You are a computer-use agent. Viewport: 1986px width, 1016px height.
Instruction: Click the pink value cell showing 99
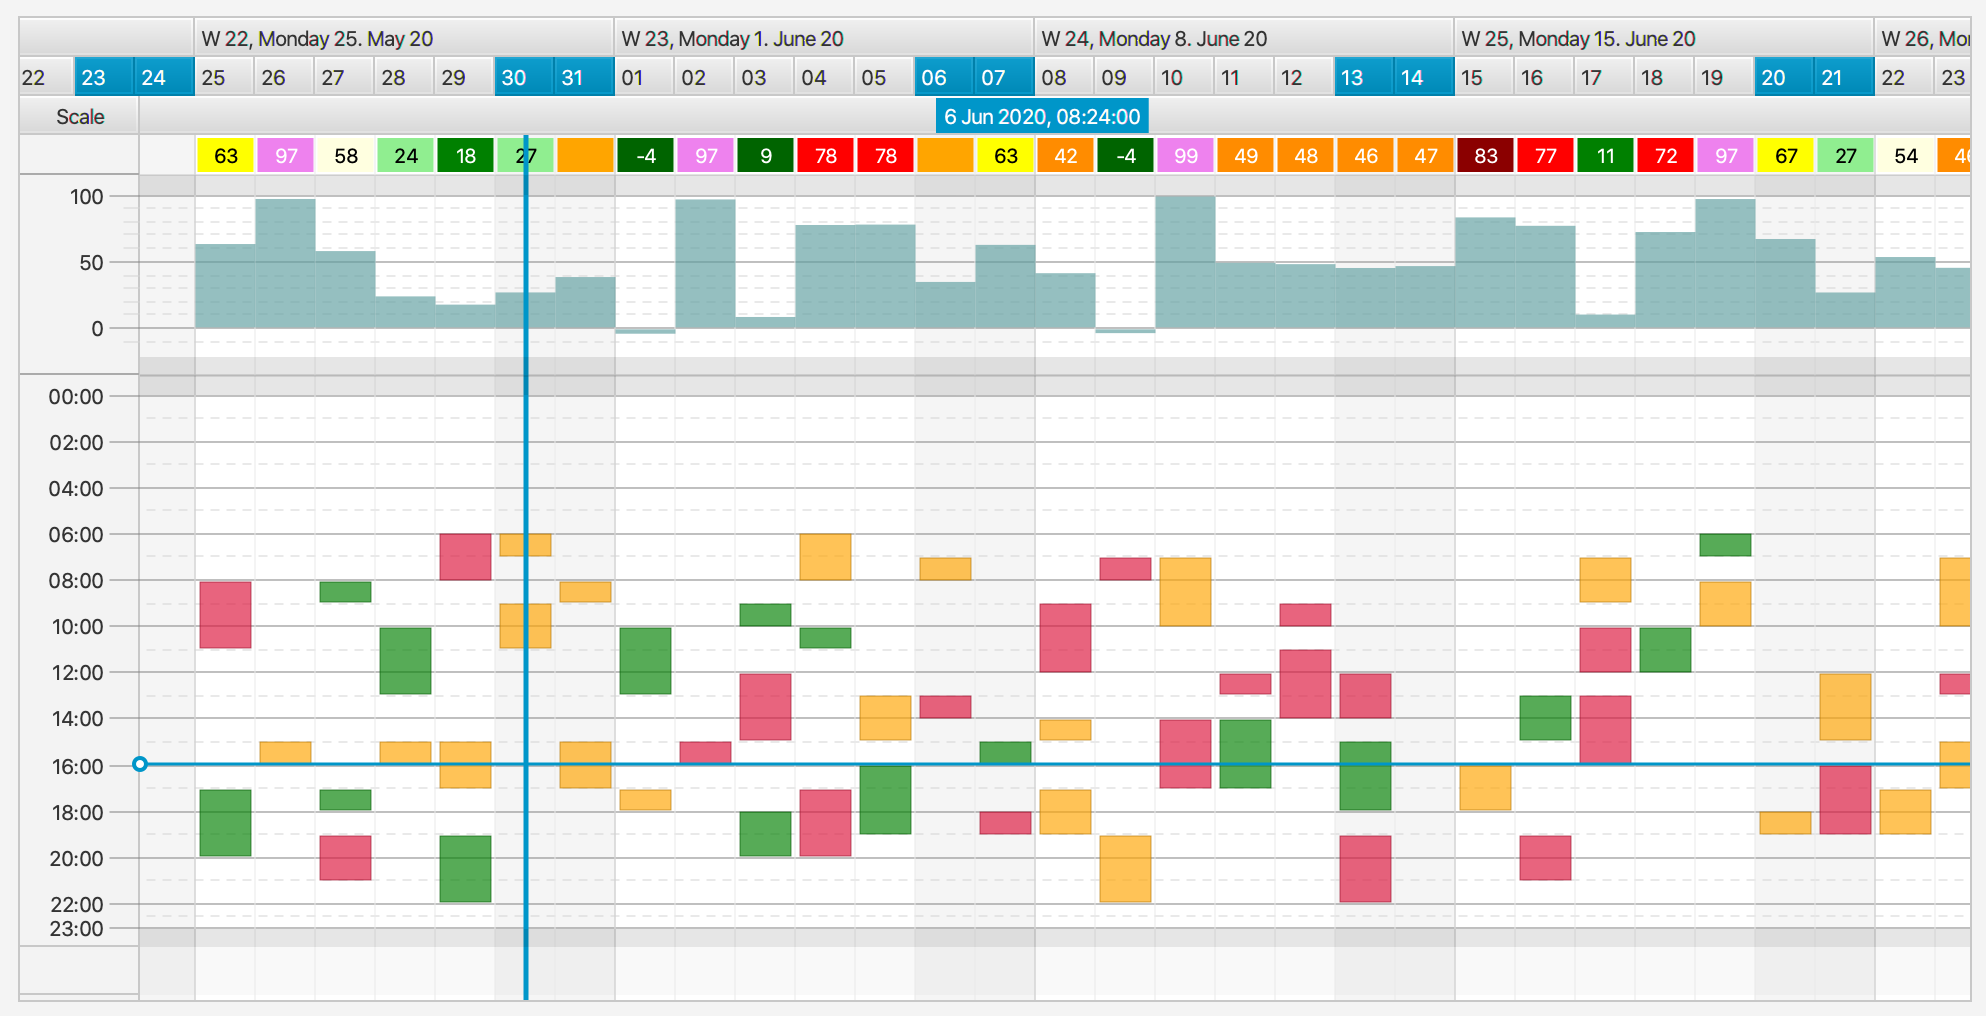(x=1186, y=156)
